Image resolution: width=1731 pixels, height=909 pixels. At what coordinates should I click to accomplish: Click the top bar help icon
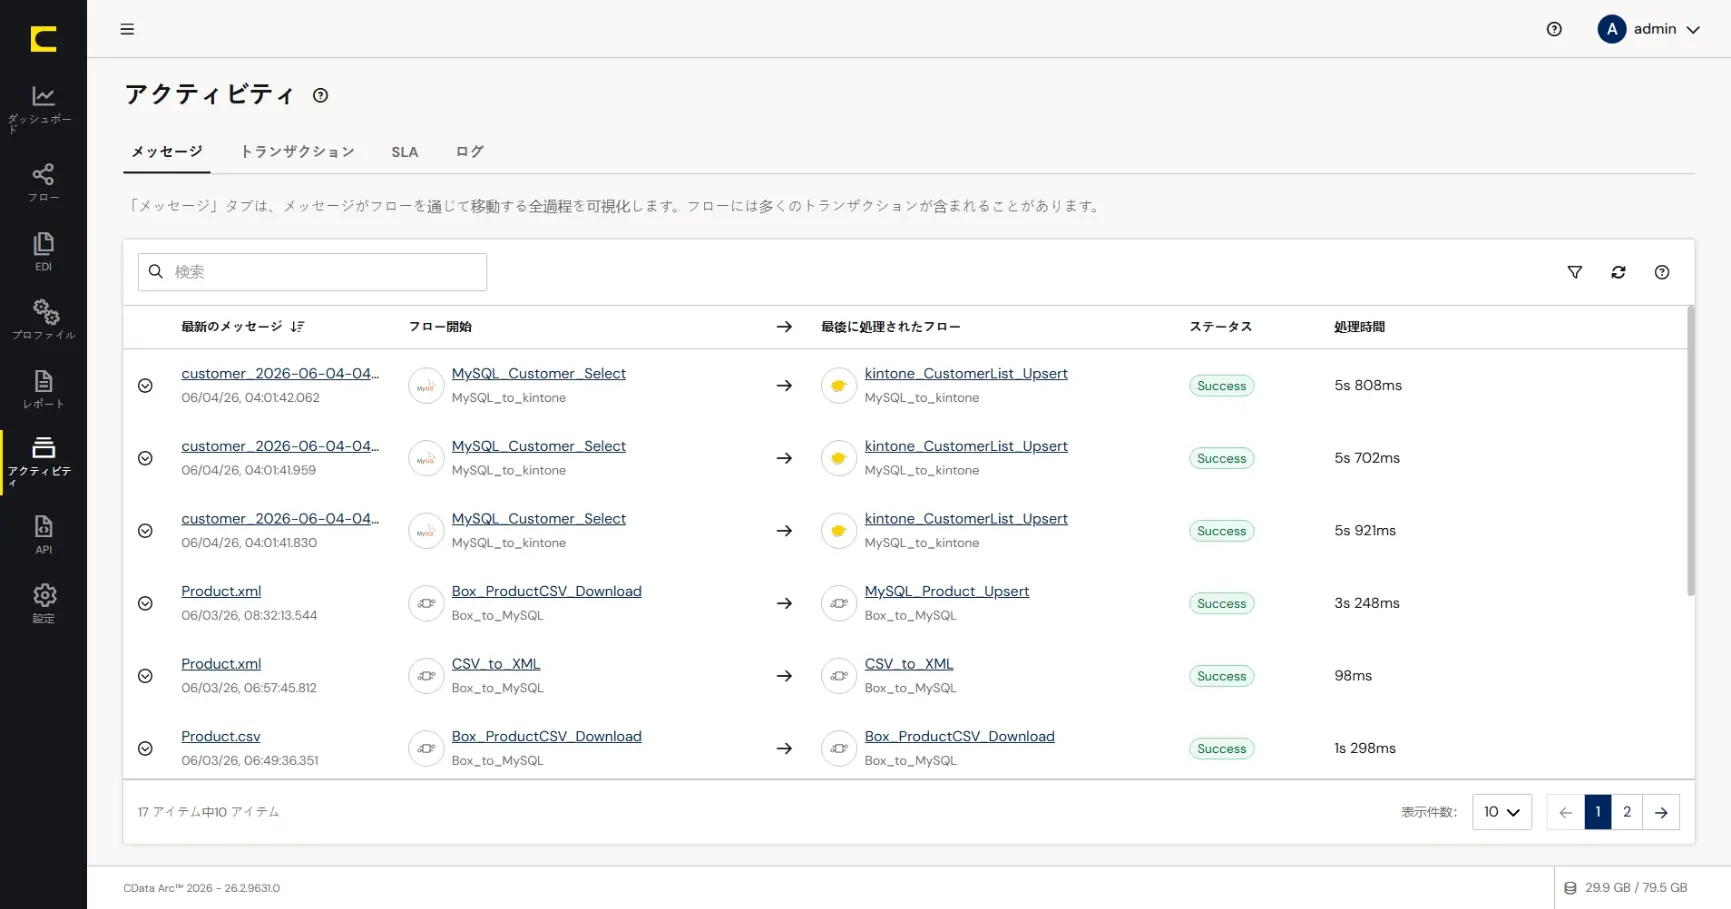click(x=1554, y=29)
